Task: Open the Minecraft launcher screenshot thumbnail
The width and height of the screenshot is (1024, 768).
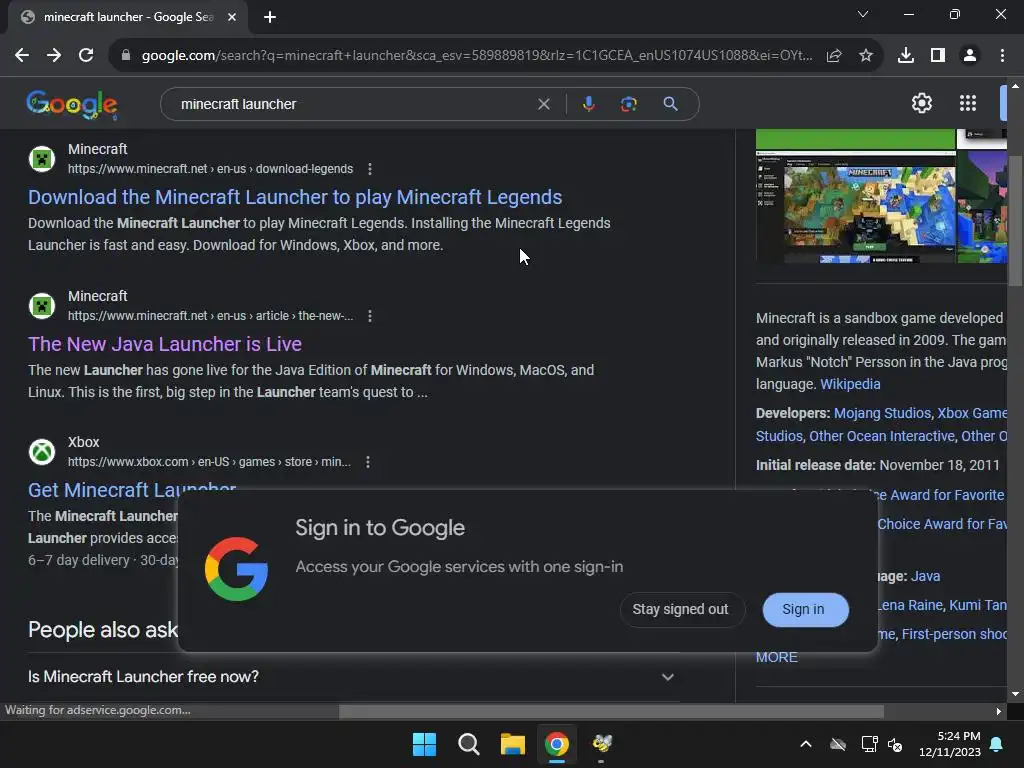Action: (x=856, y=207)
